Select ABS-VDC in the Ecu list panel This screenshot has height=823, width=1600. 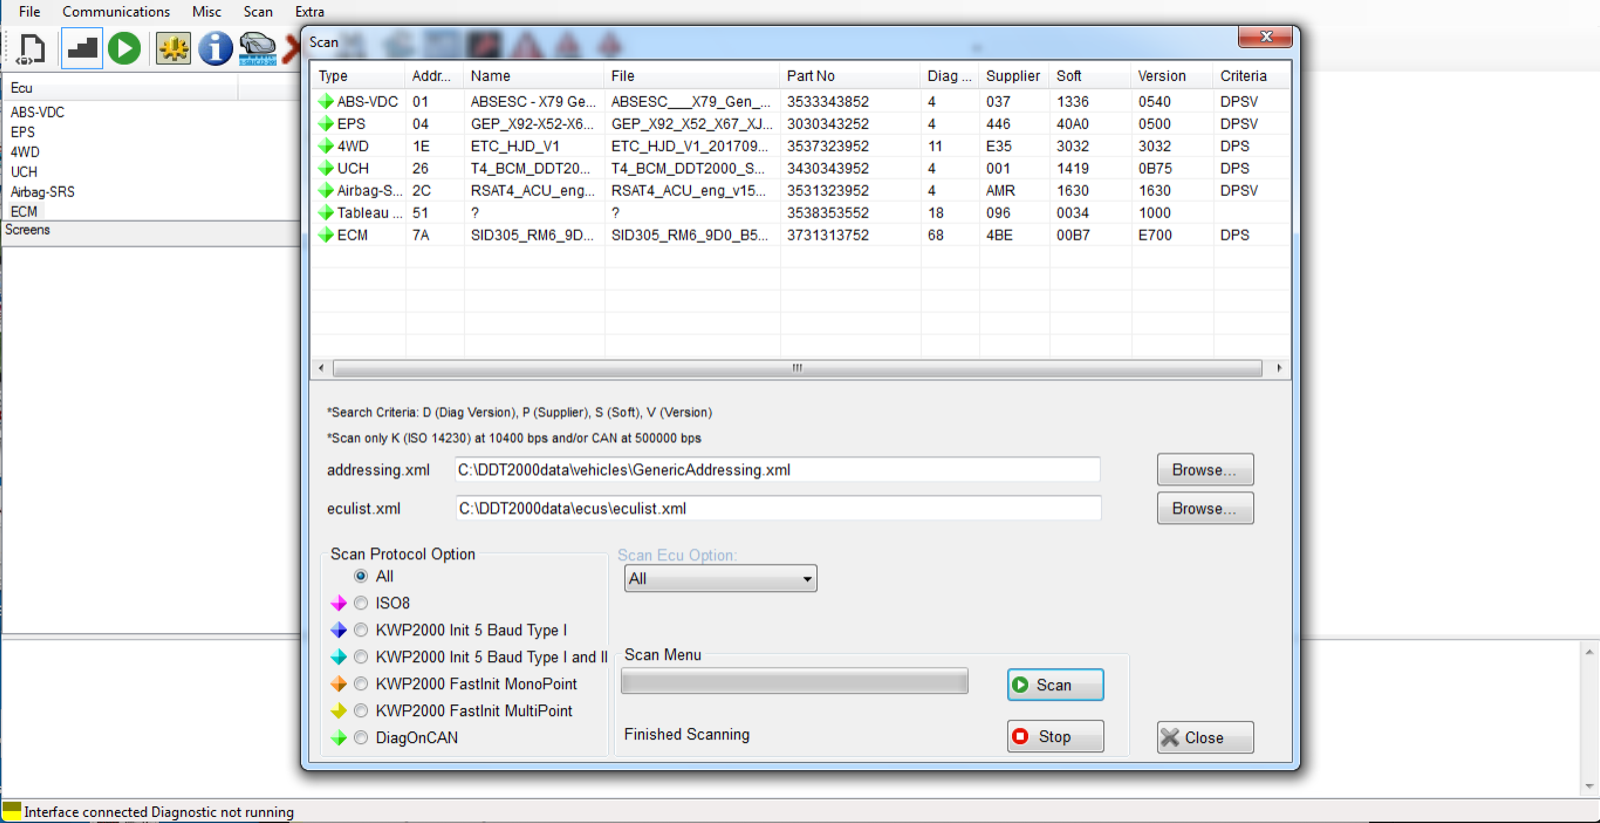tap(38, 112)
